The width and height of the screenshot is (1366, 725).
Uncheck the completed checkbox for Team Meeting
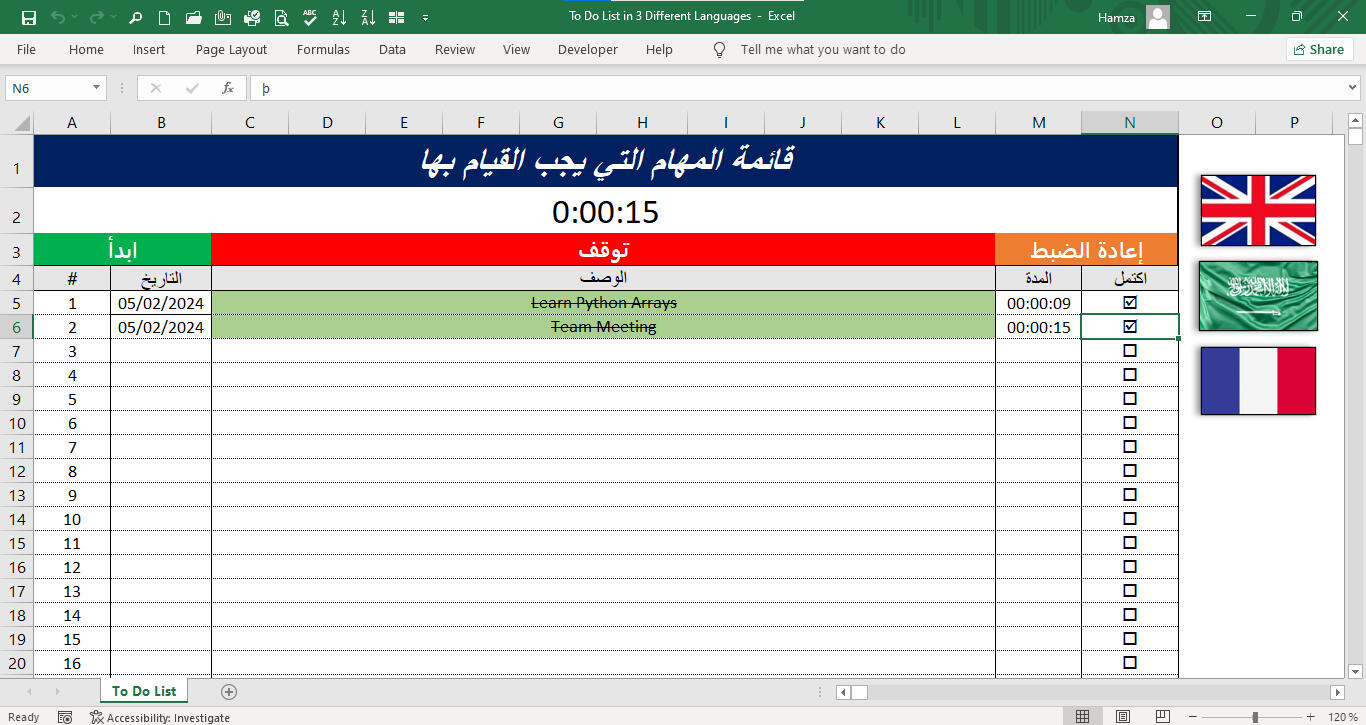point(1130,326)
